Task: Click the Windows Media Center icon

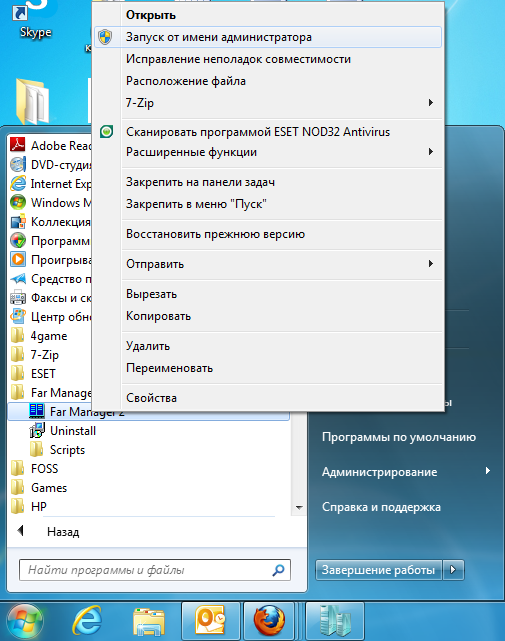Action: pos(18,202)
